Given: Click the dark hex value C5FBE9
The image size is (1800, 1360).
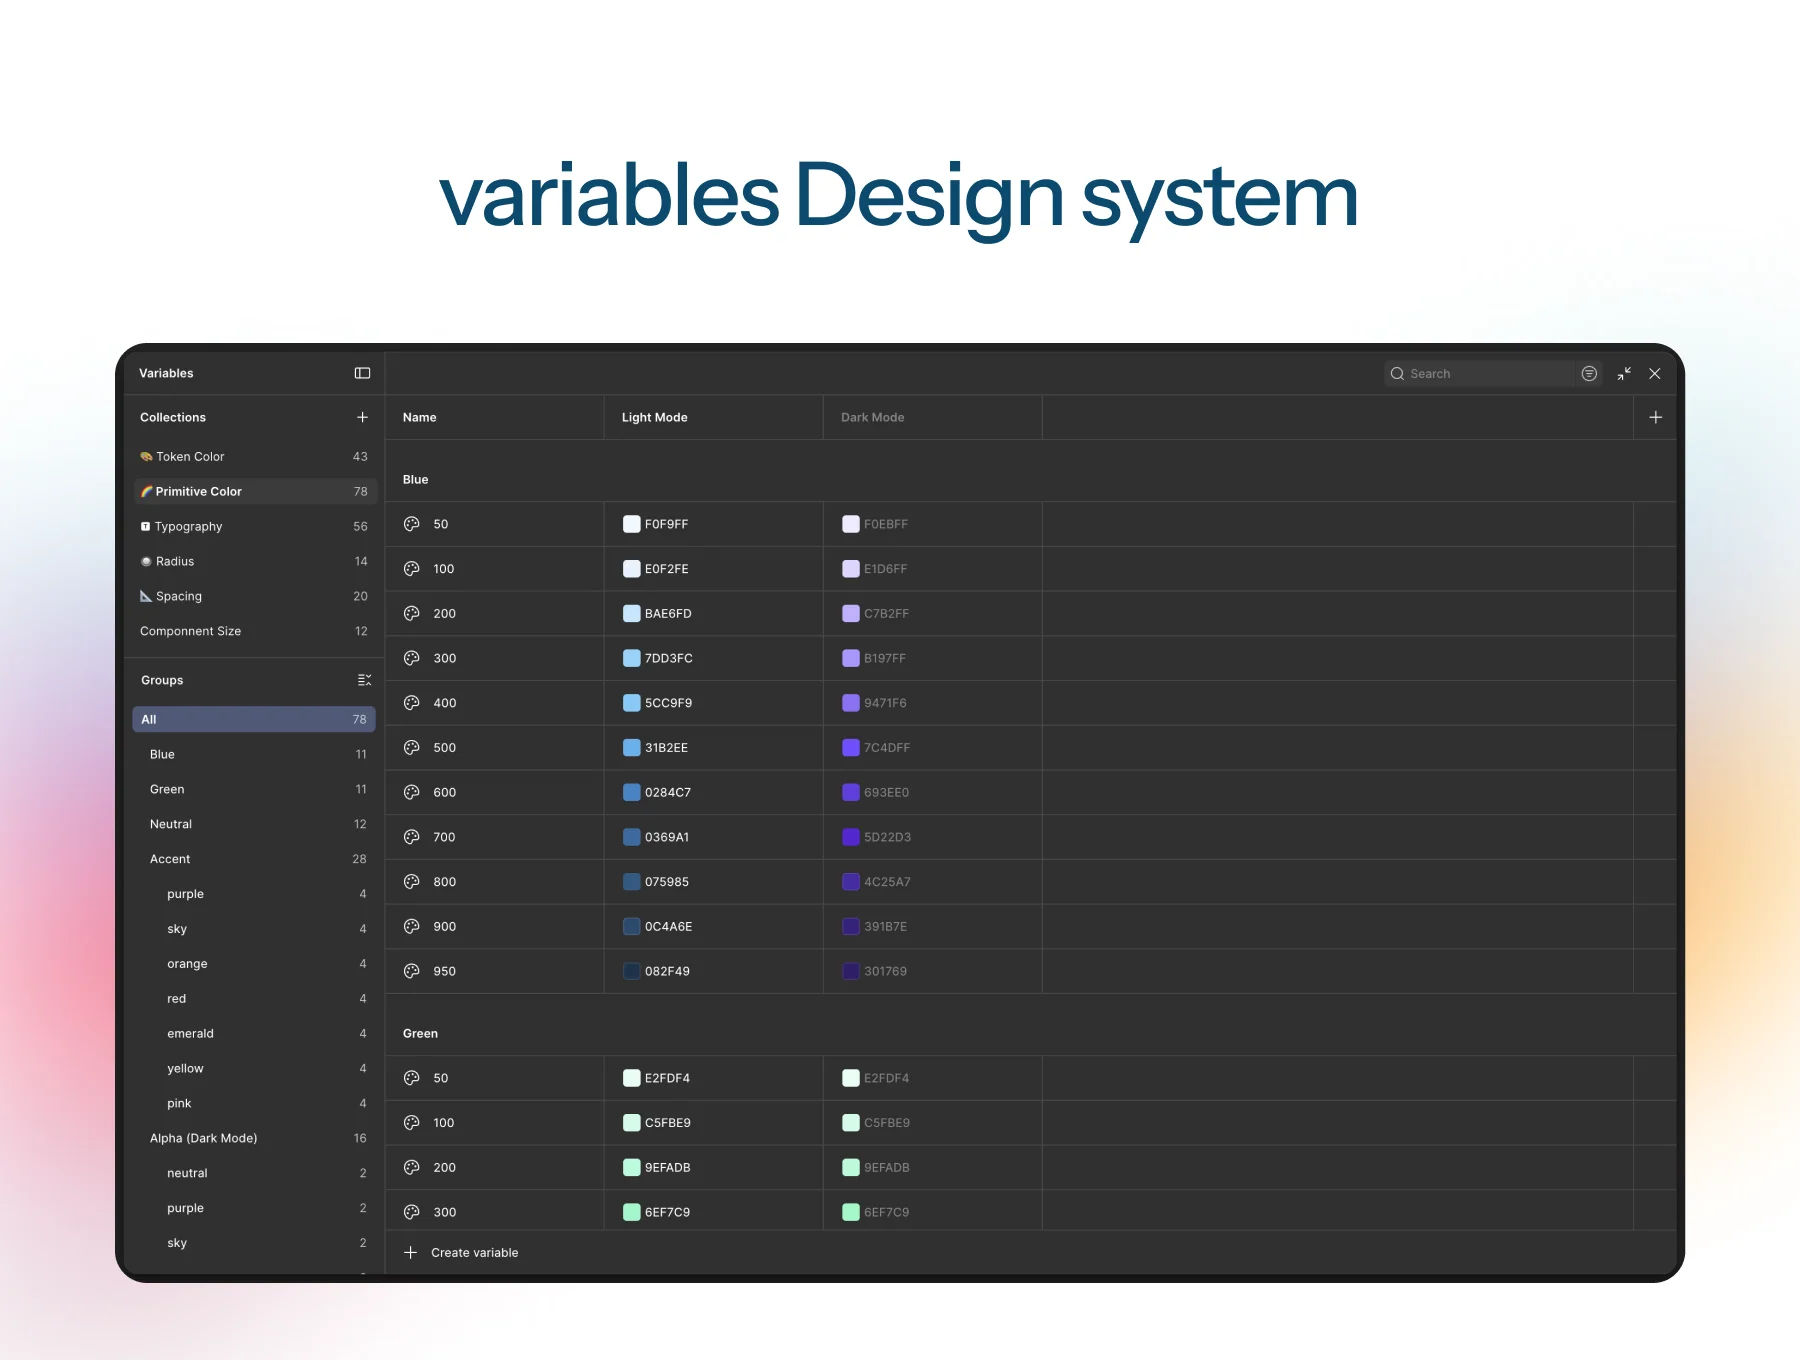Looking at the screenshot, I should (887, 1123).
